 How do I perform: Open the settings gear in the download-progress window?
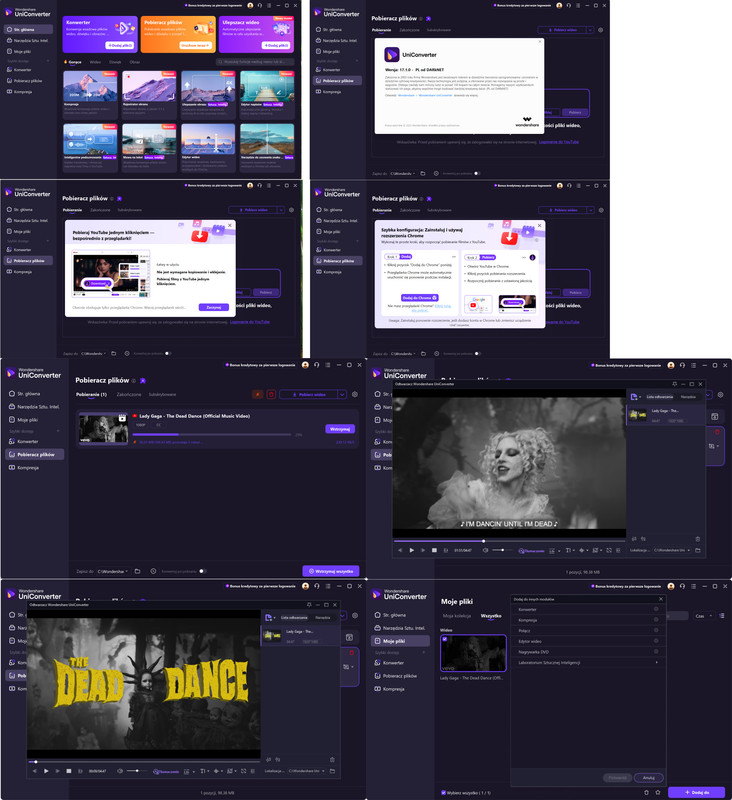tap(355, 394)
